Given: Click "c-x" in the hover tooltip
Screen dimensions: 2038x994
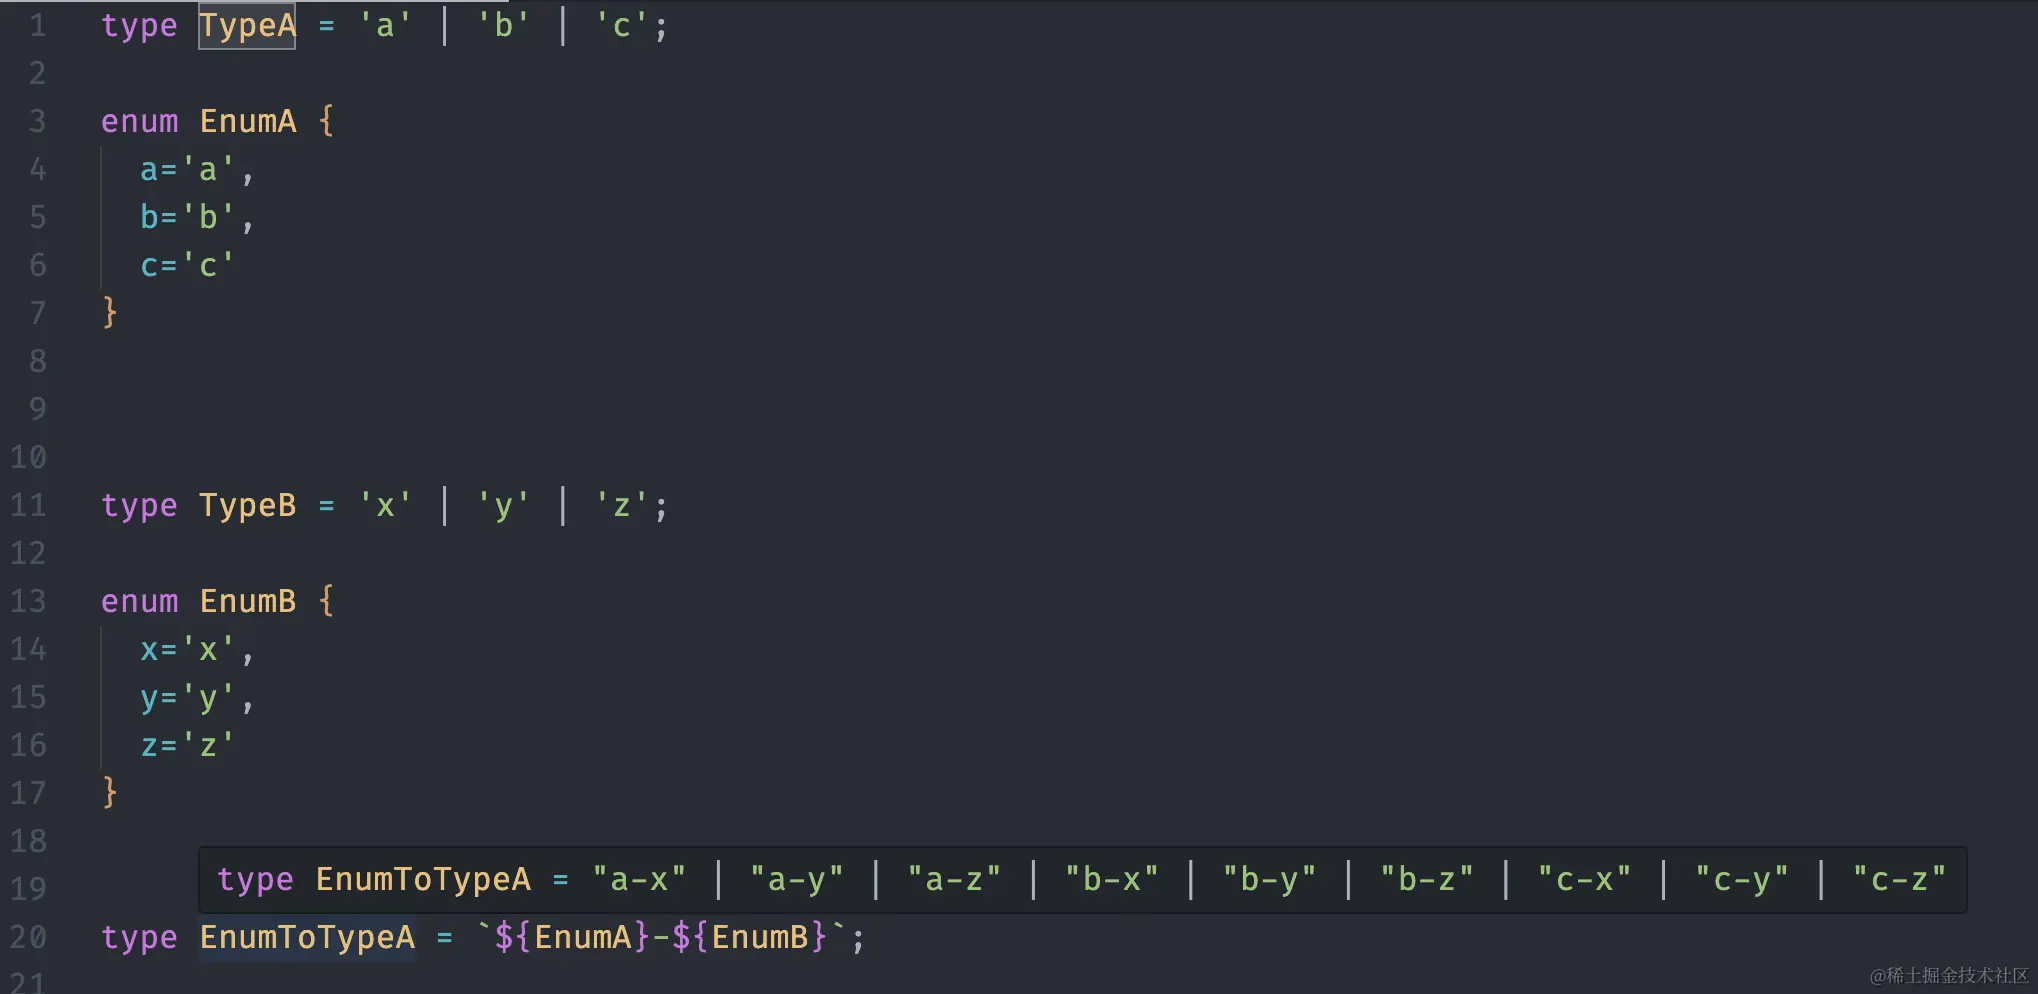Looking at the screenshot, I should point(1585,880).
